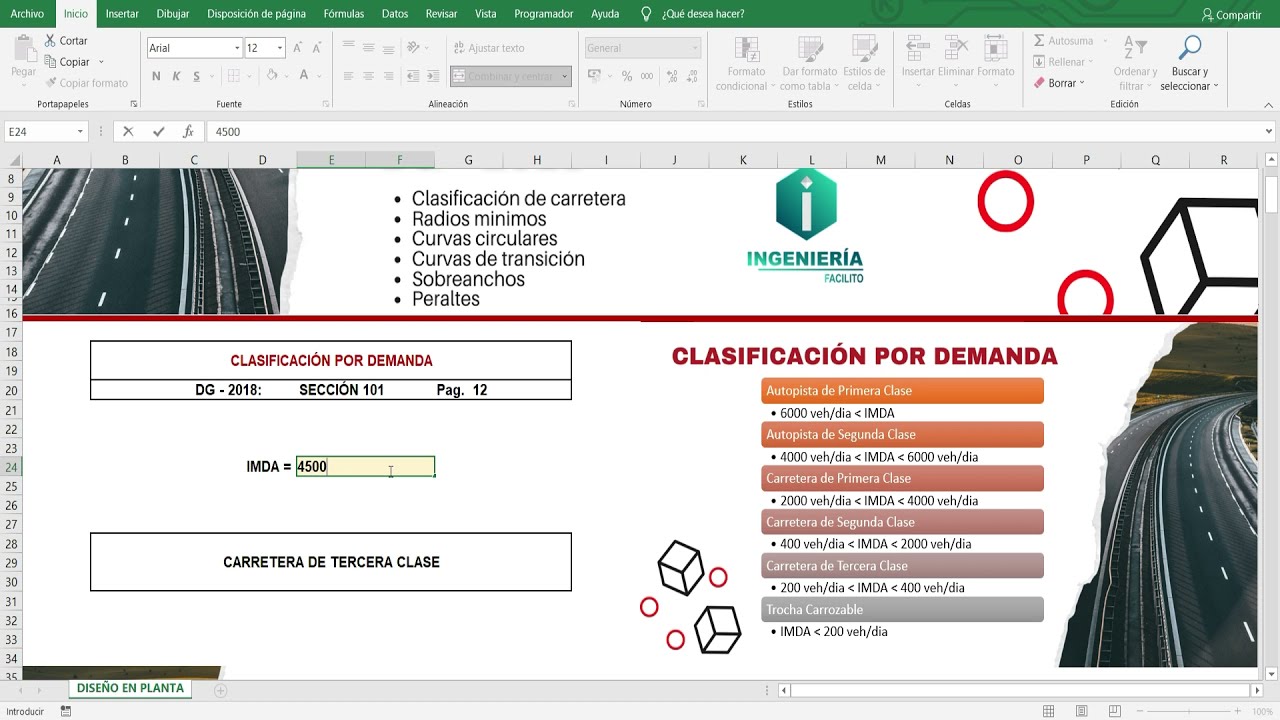Cancel the entry with X in formula bar

[x=128, y=131]
